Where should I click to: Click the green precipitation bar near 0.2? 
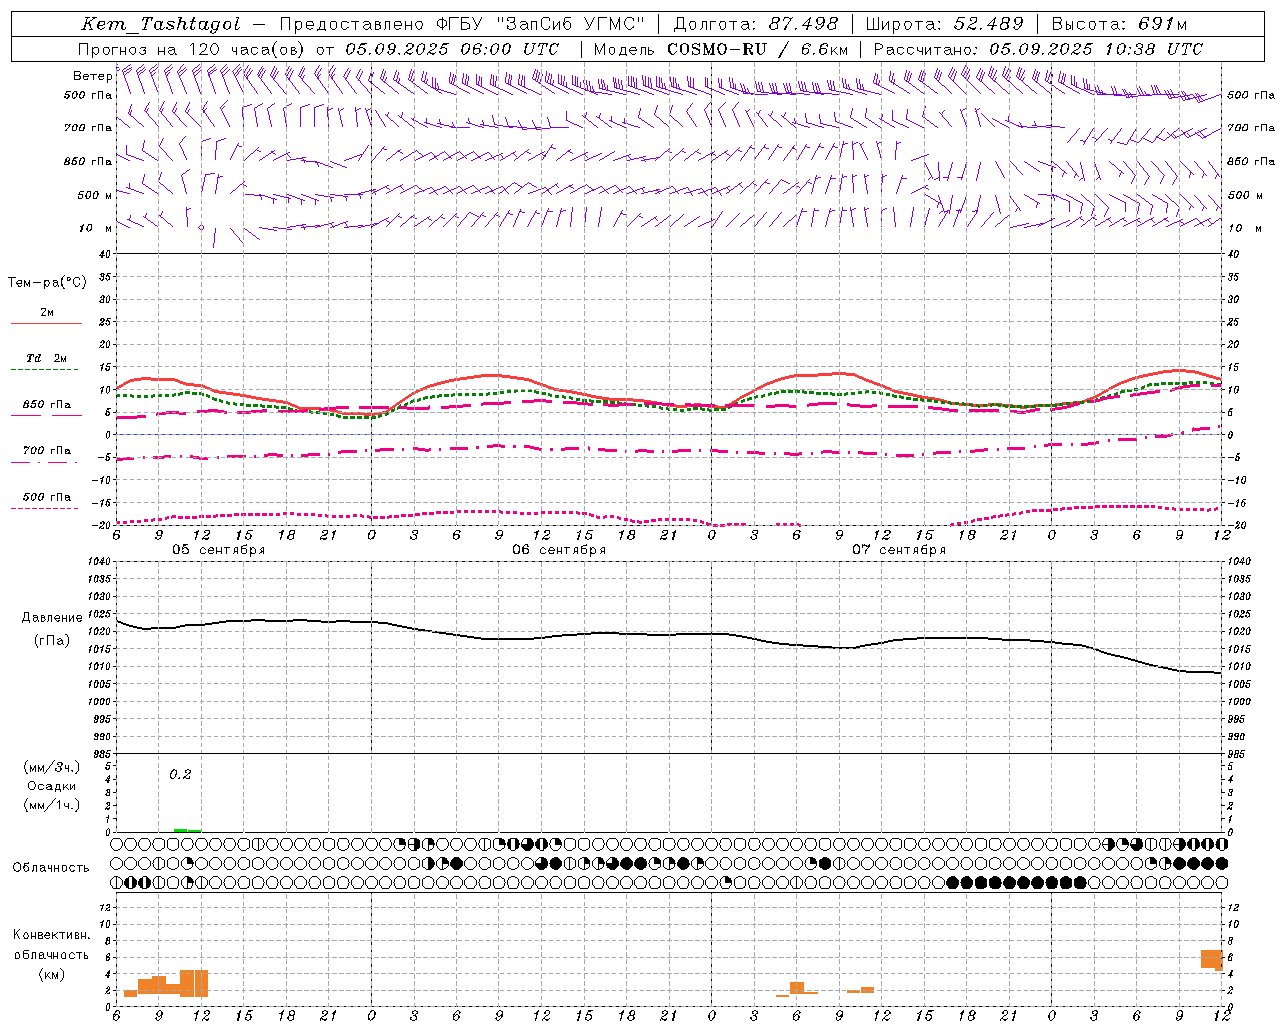pos(187,830)
